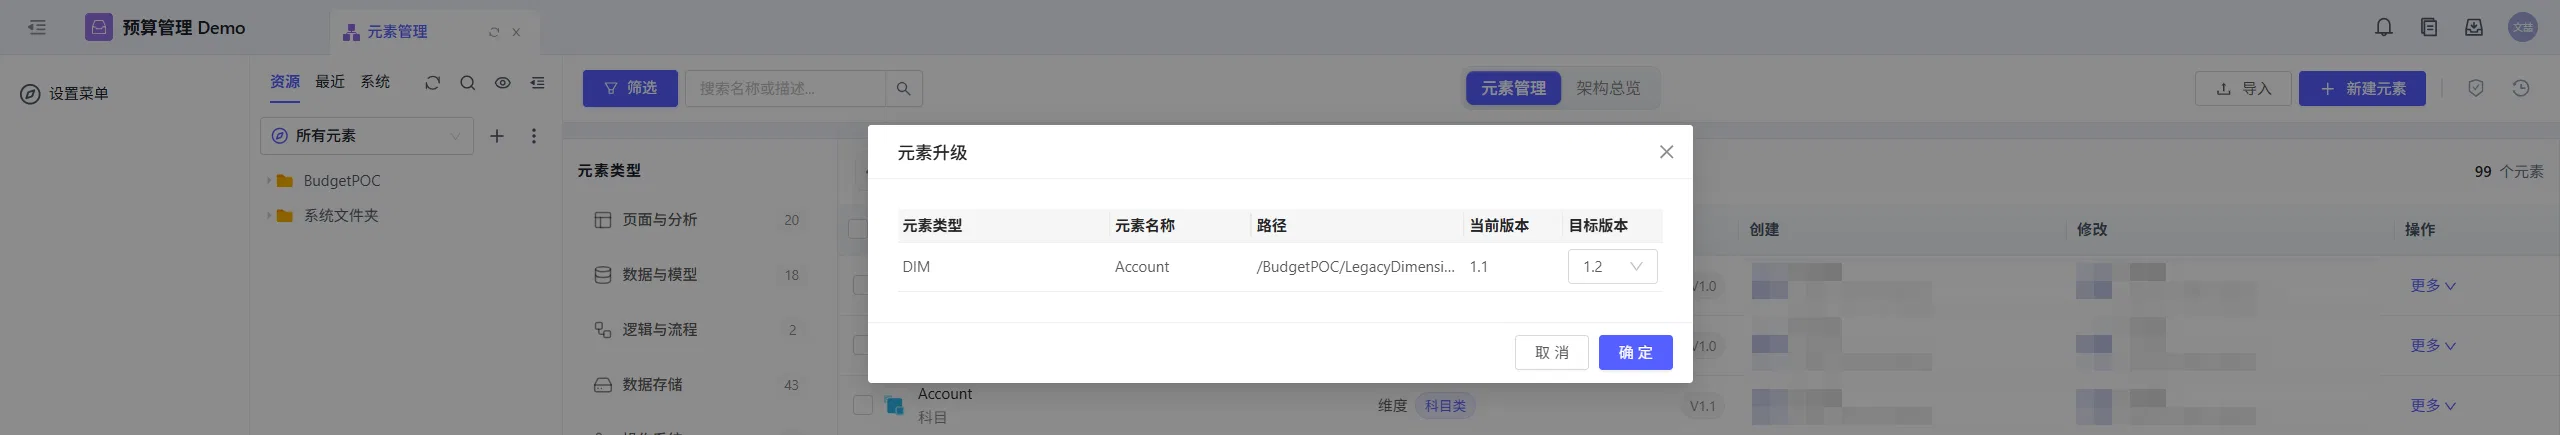Image resolution: width=2560 pixels, height=435 pixels.
Task: Refresh the 元素管理 tab
Action: (494, 32)
